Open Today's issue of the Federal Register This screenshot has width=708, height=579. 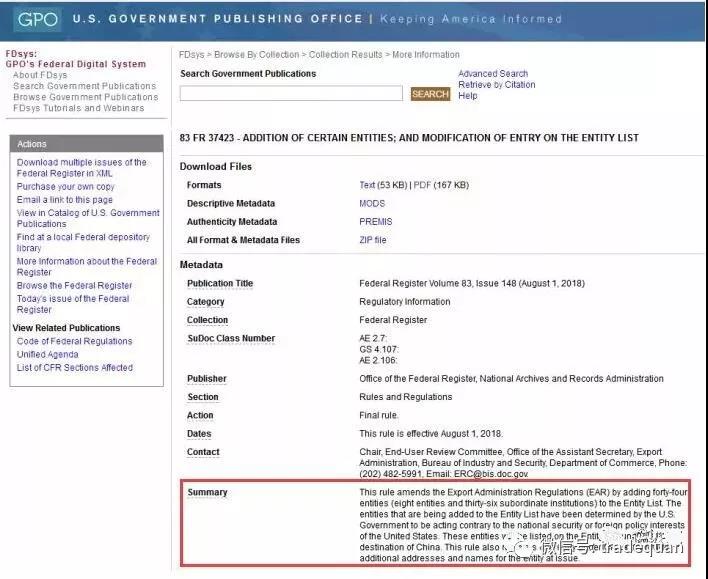tap(73, 304)
